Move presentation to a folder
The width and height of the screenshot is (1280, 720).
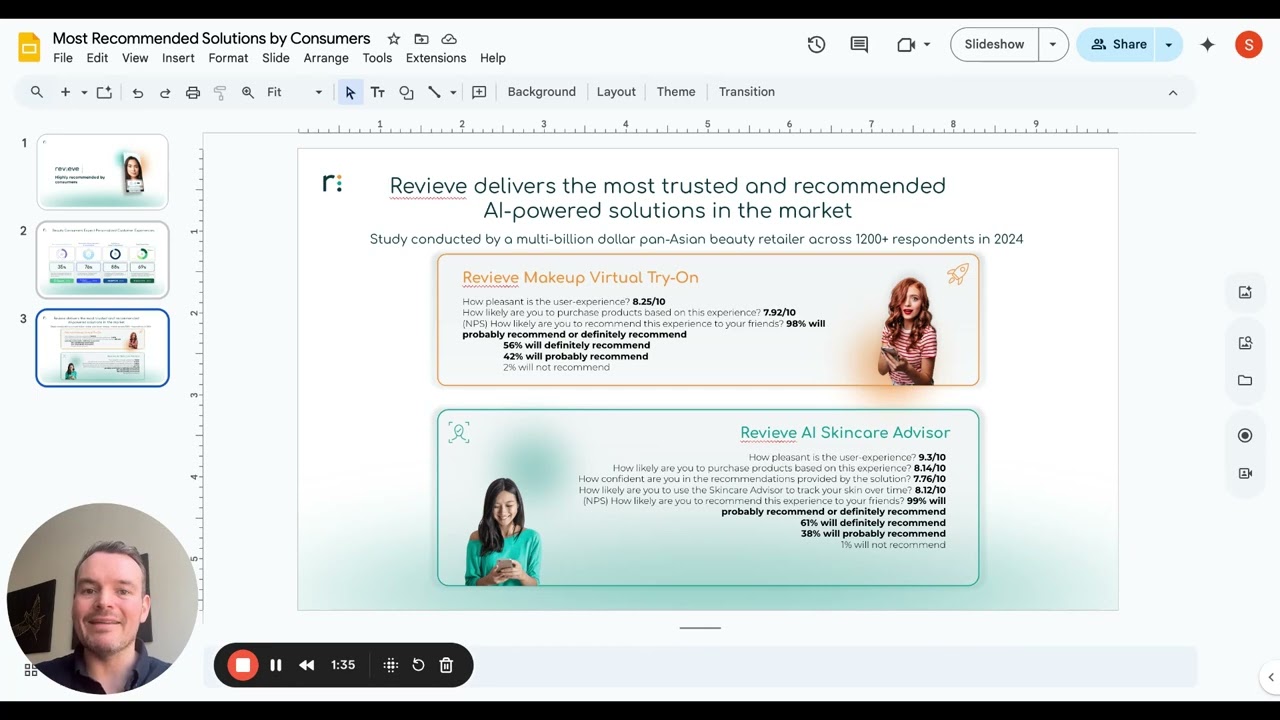click(x=422, y=39)
